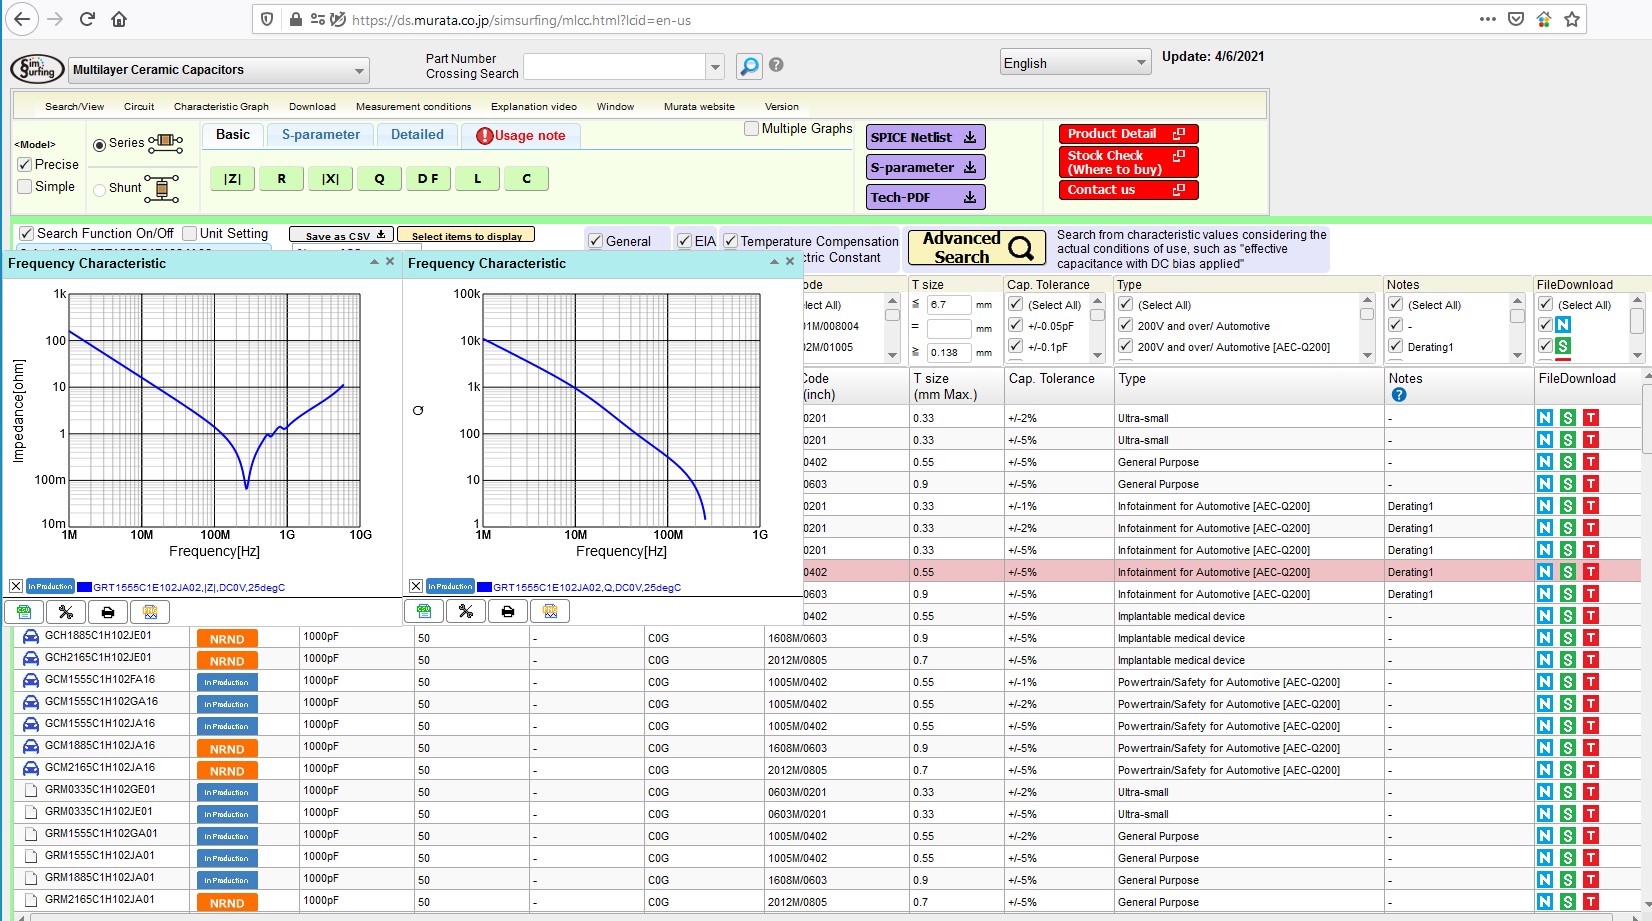The image size is (1652, 921).
Task: Bookmark this page with star icon
Action: pos(1572,19)
